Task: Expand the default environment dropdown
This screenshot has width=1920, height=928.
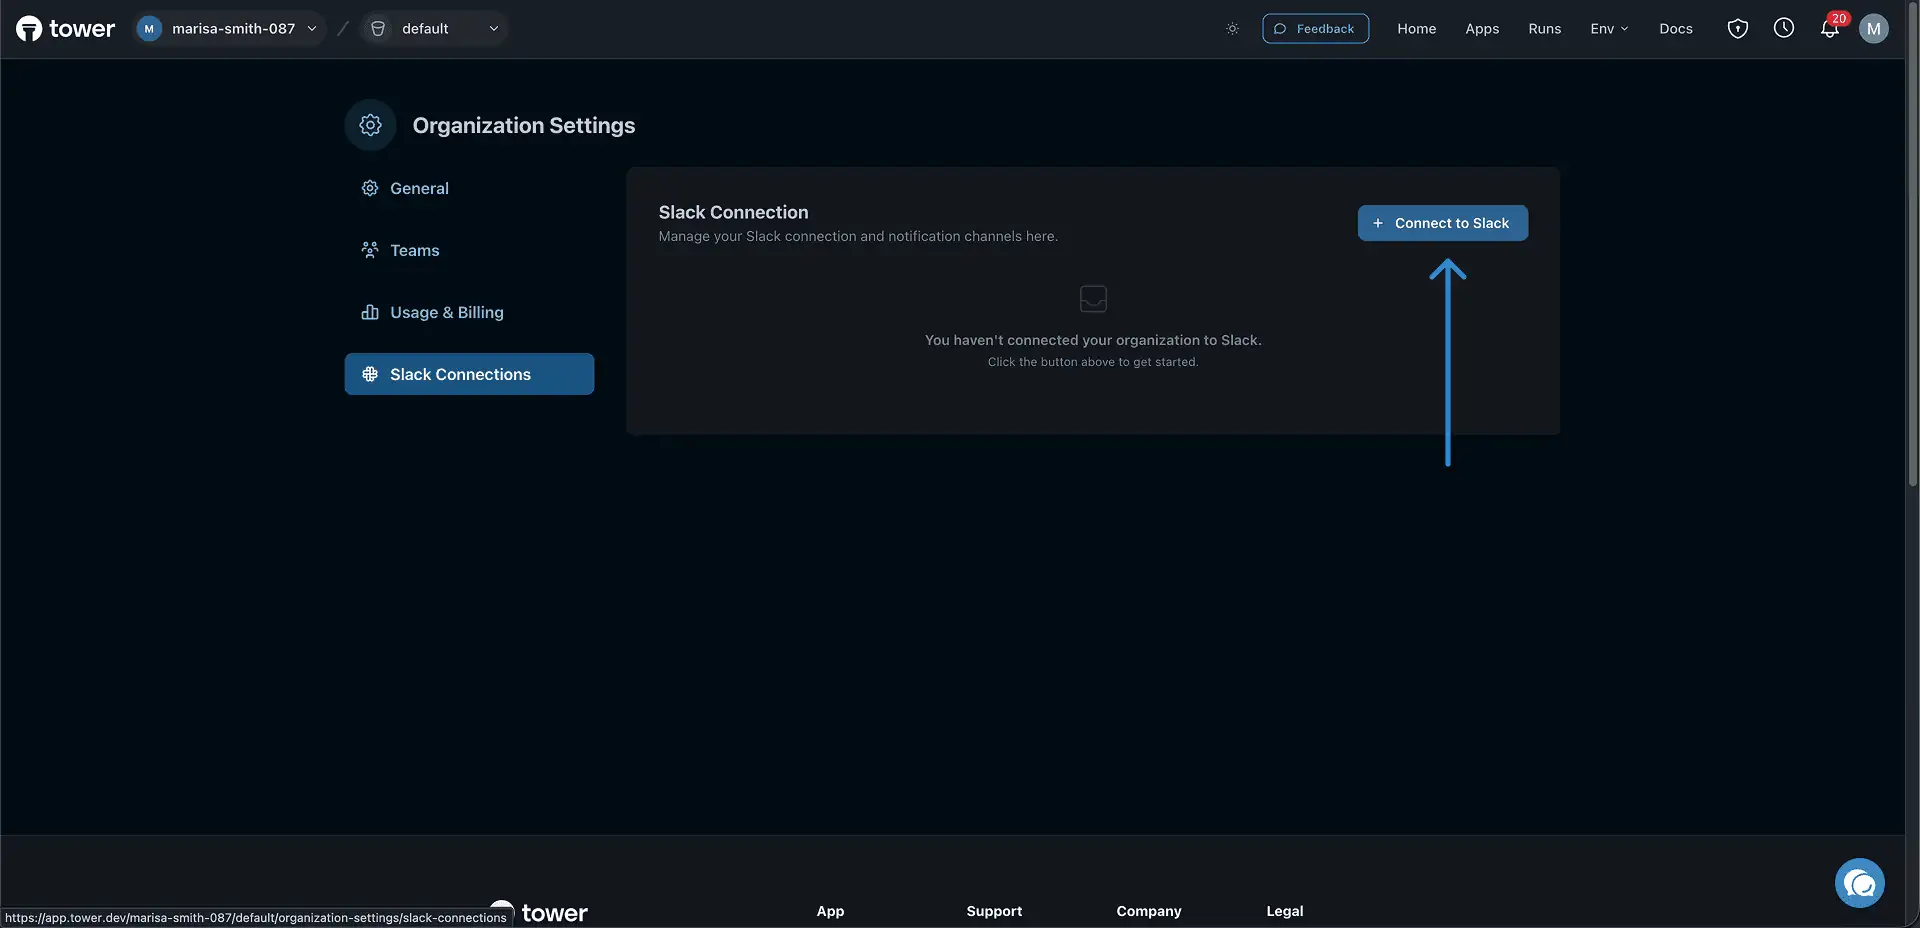Action: pos(434,29)
